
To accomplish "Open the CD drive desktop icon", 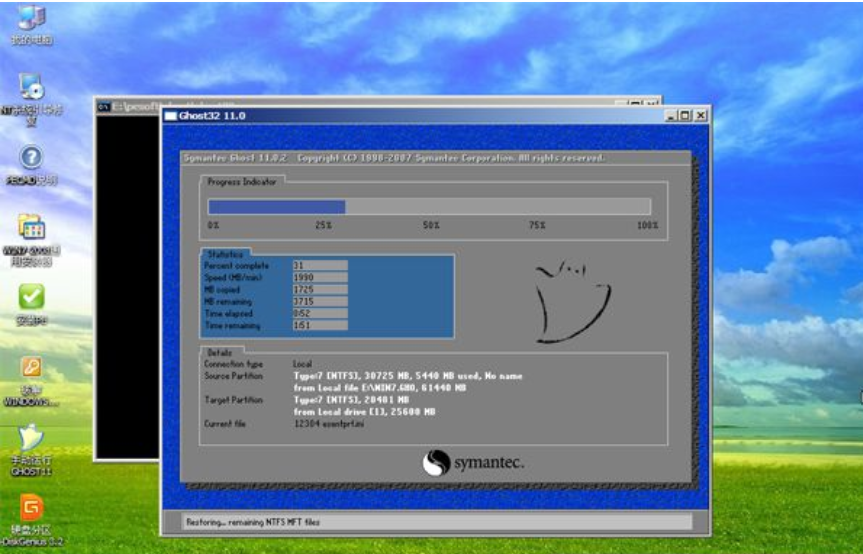I will click(31, 87).
